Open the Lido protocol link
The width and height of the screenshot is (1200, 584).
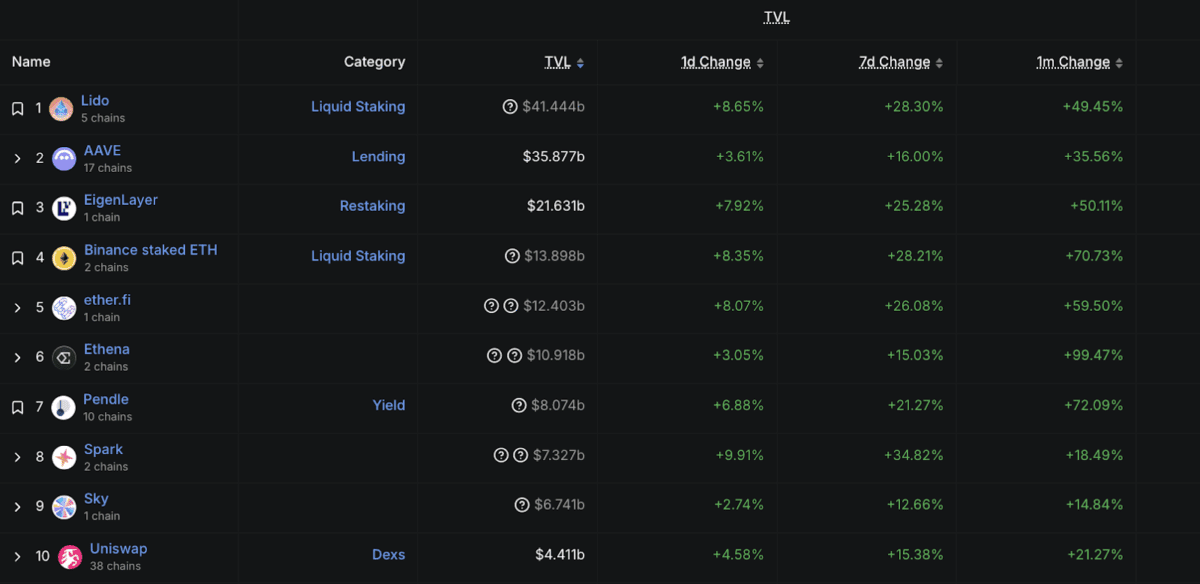tap(95, 100)
